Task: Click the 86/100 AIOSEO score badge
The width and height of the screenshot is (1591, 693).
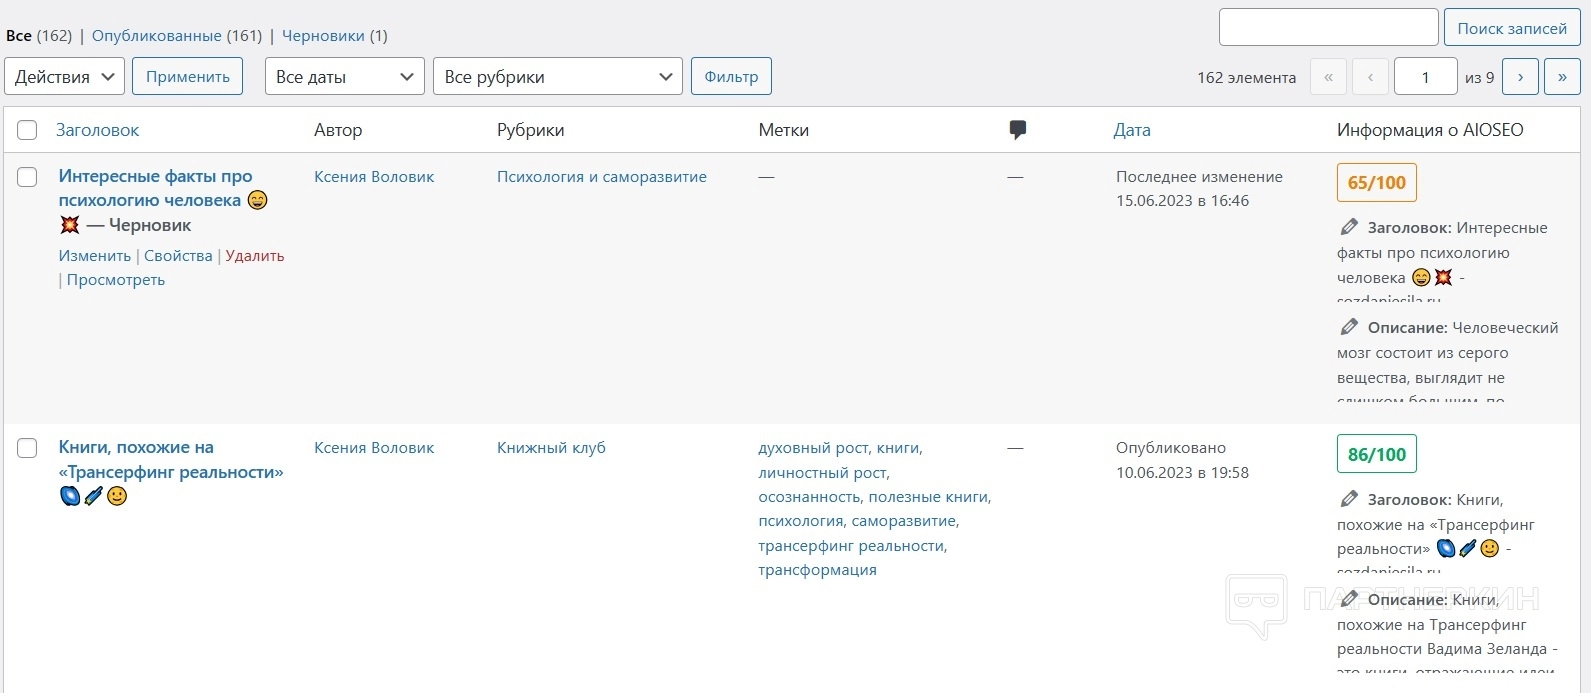Action: (x=1376, y=454)
